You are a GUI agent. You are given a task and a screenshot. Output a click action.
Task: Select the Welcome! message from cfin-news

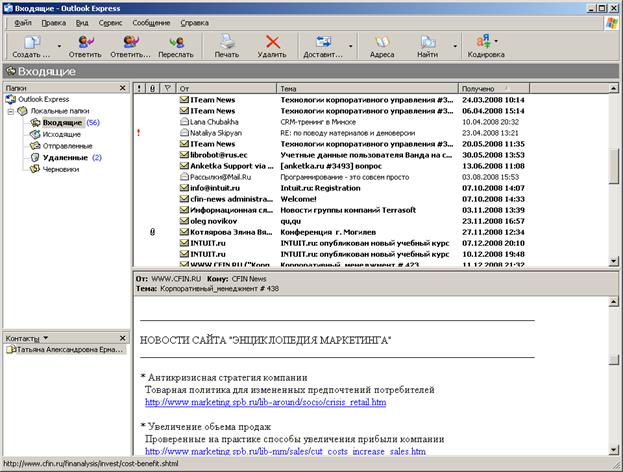click(331, 199)
